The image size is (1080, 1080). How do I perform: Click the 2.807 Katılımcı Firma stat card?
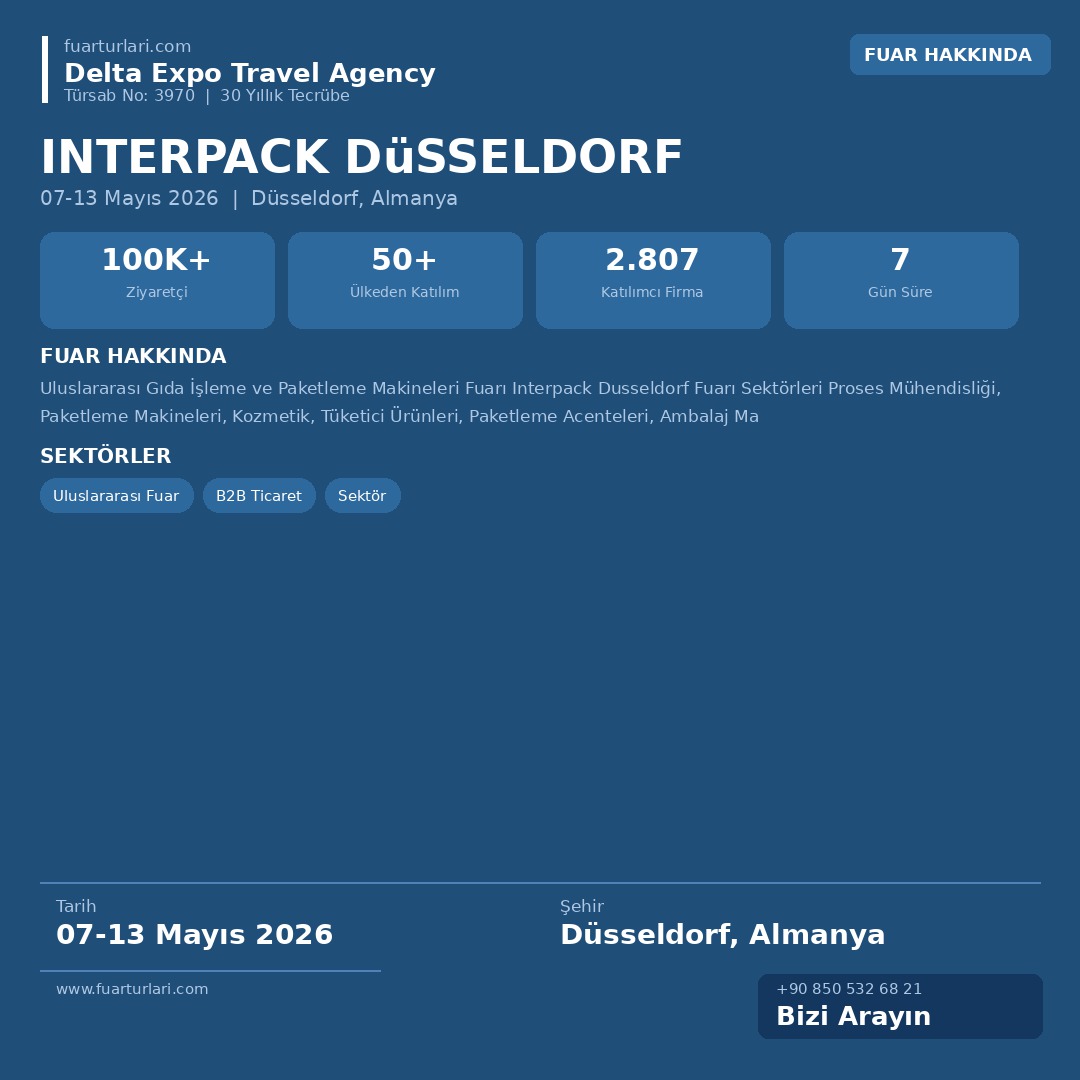653,280
